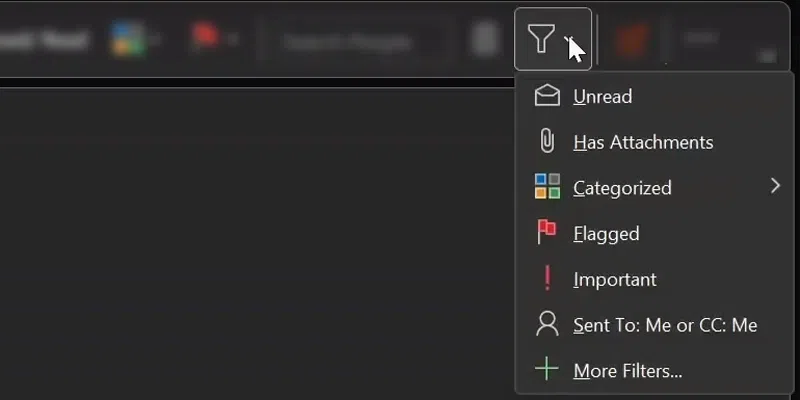
Task: Select the paperclip icon for attachments
Action: pos(547,141)
